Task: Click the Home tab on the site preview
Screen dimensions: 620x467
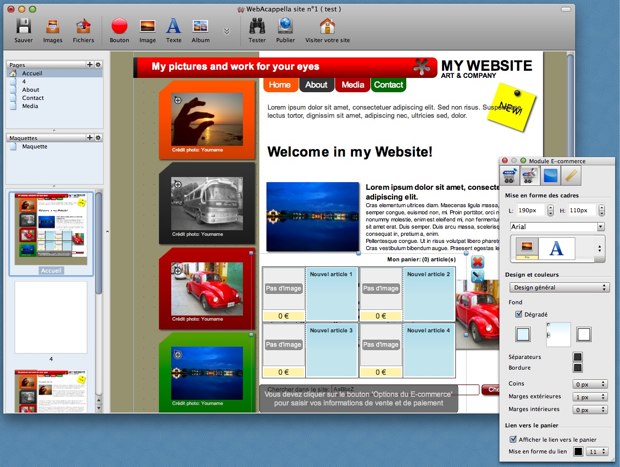Action: tap(280, 85)
